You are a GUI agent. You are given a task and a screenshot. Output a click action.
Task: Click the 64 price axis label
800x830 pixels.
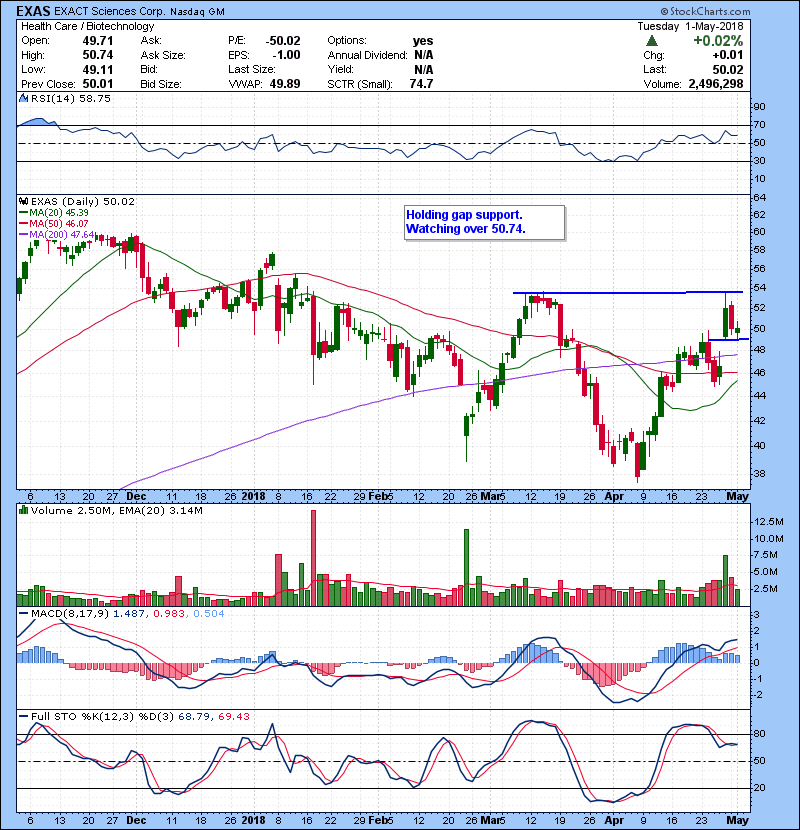[x=759, y=197]
